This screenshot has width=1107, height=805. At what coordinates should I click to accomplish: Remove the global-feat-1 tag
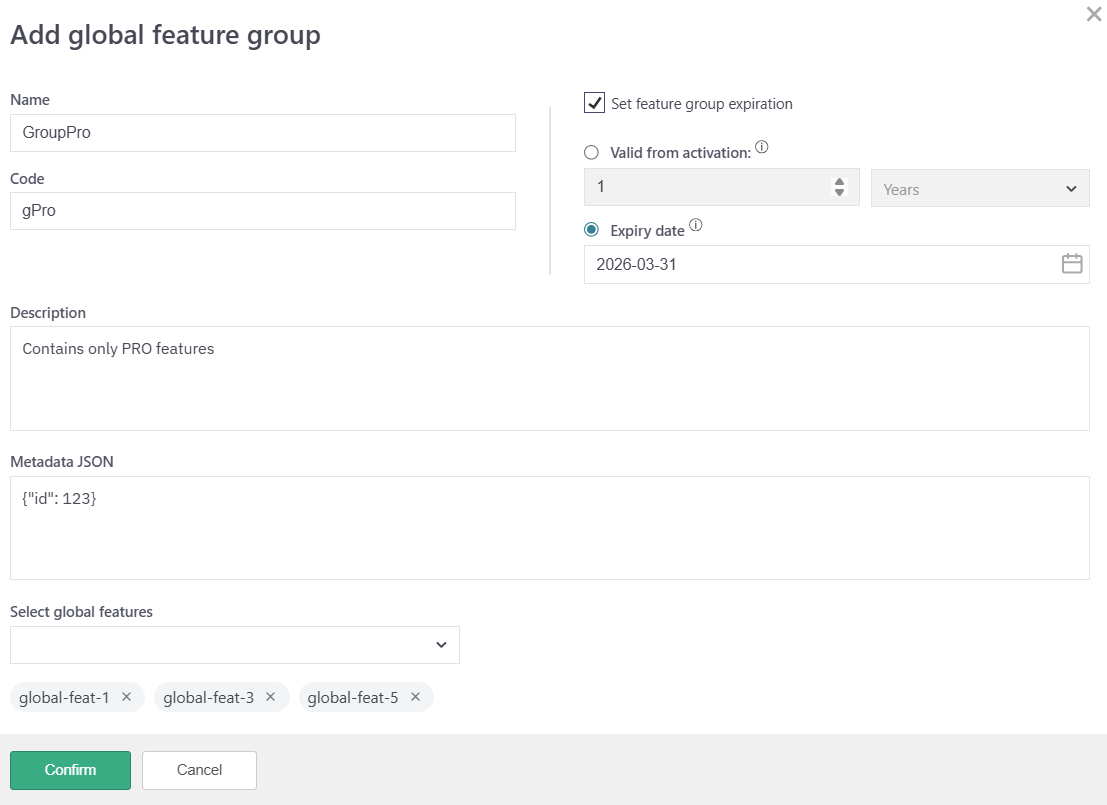[126, 697]
